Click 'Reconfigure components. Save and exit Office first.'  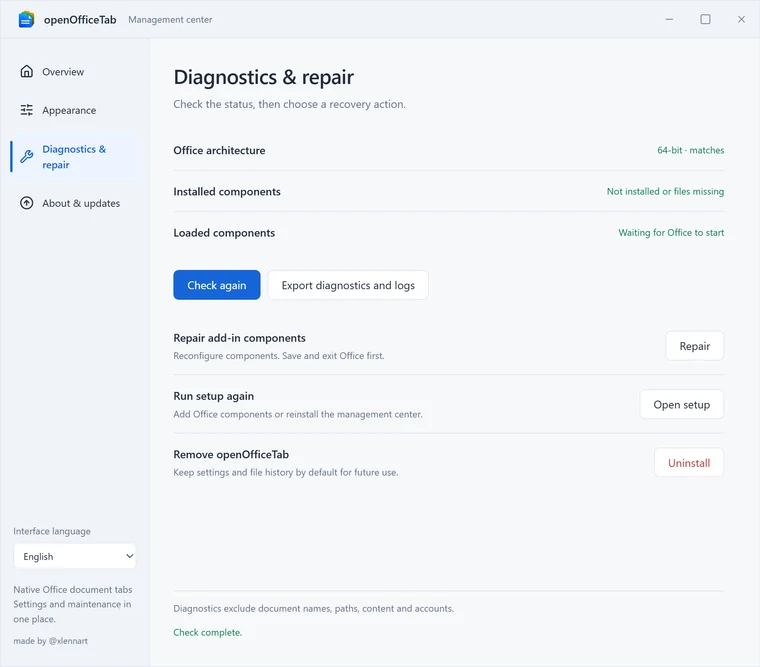point(279,356)
